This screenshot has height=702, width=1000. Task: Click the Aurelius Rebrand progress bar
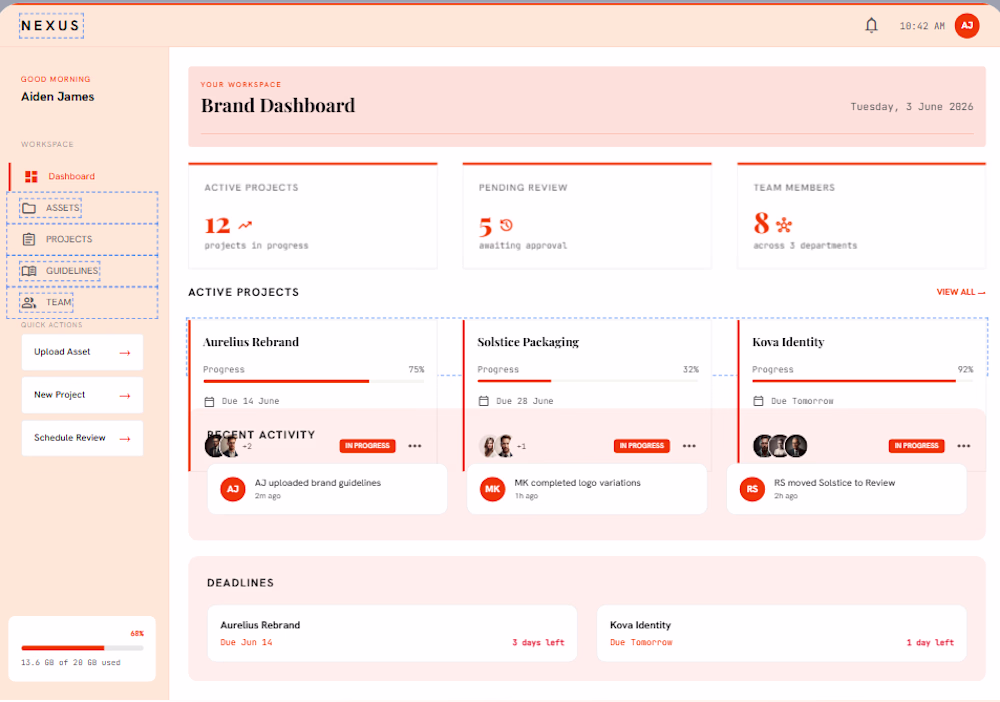click(314, 381)
